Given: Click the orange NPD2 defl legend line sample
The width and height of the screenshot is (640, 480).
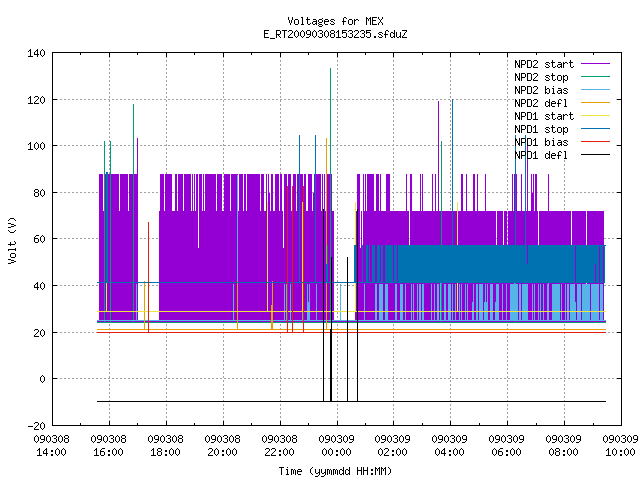Looking at the screenshot, I should coord(595,102).
